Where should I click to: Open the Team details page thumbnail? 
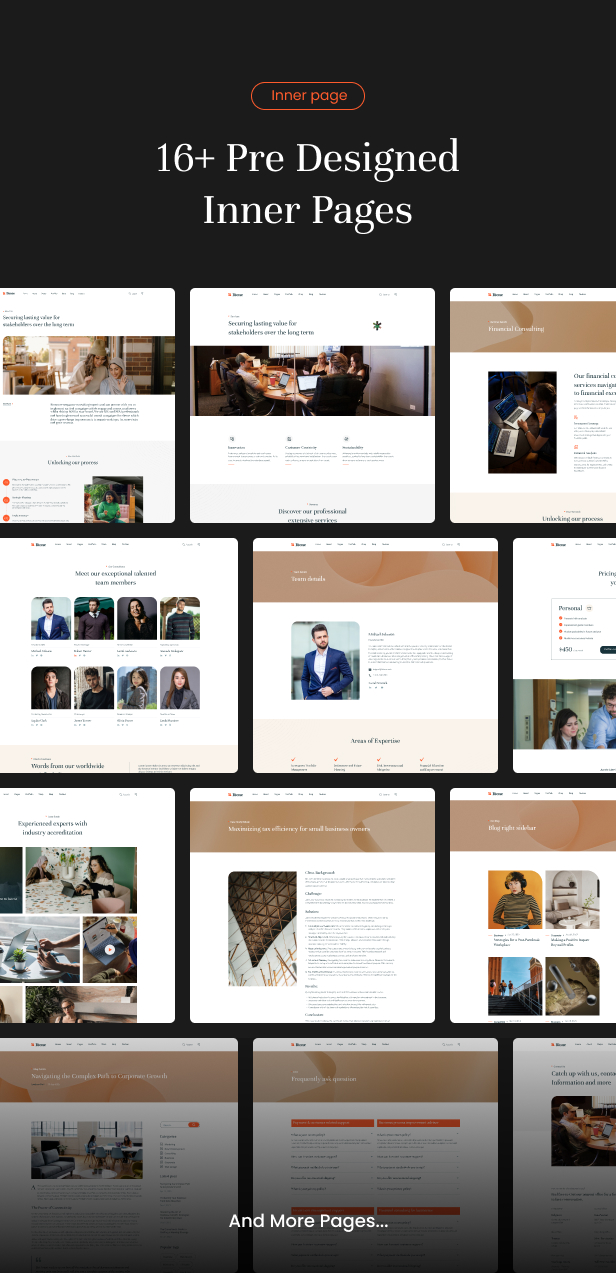[x=374, y=655]
